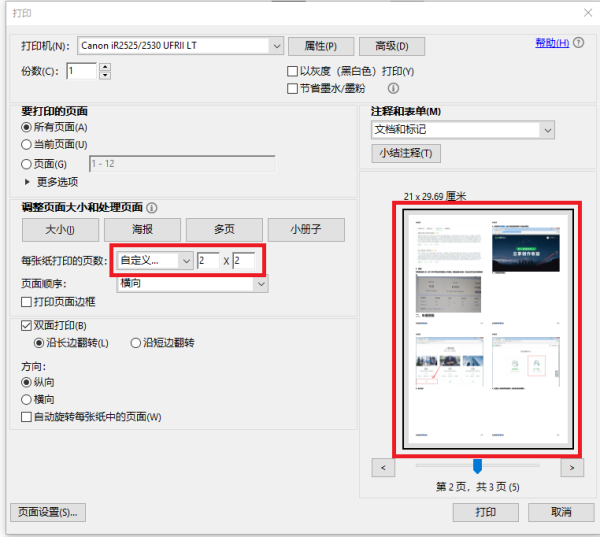The height and width of the screenshot is (537, 600).
Task: Select the 当前页面 radio button
Action: coord(27,145)
